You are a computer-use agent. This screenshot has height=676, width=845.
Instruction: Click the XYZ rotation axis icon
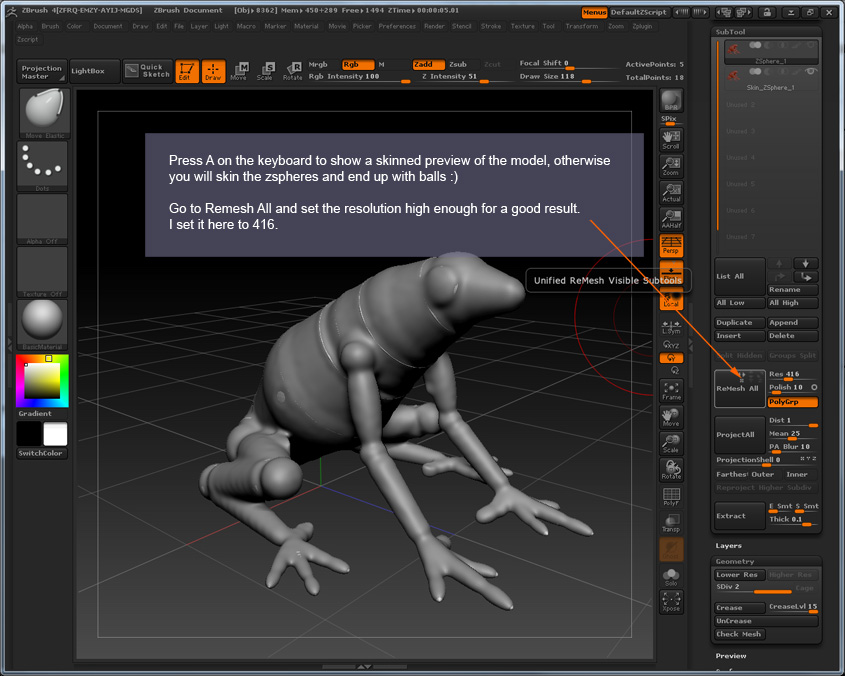click(x=671, y=345)
